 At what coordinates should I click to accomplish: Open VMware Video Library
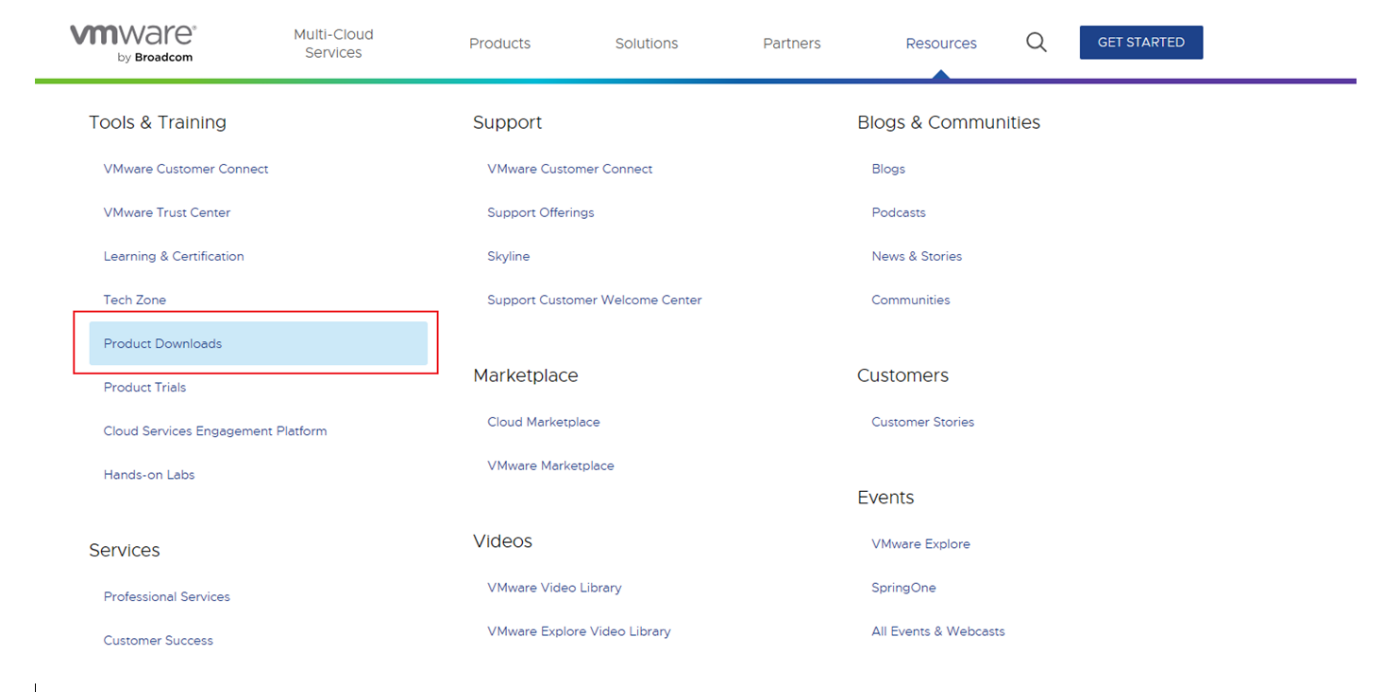[554, 588]
